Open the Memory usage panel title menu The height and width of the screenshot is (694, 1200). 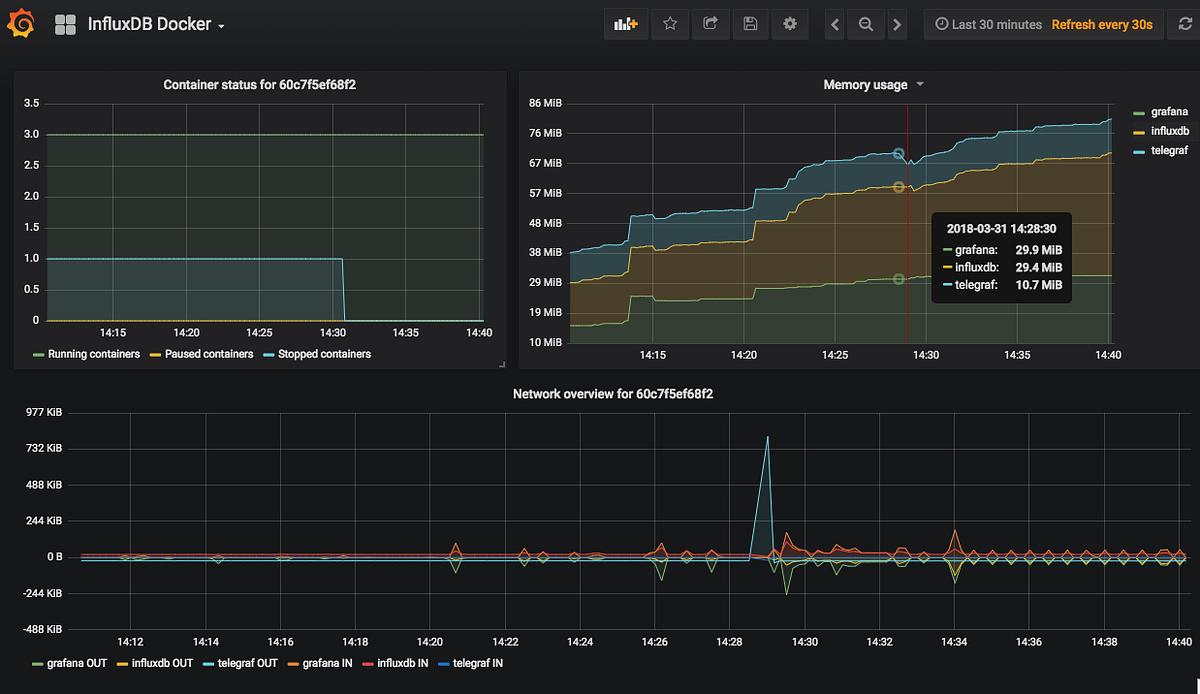[x=865, y=85]
